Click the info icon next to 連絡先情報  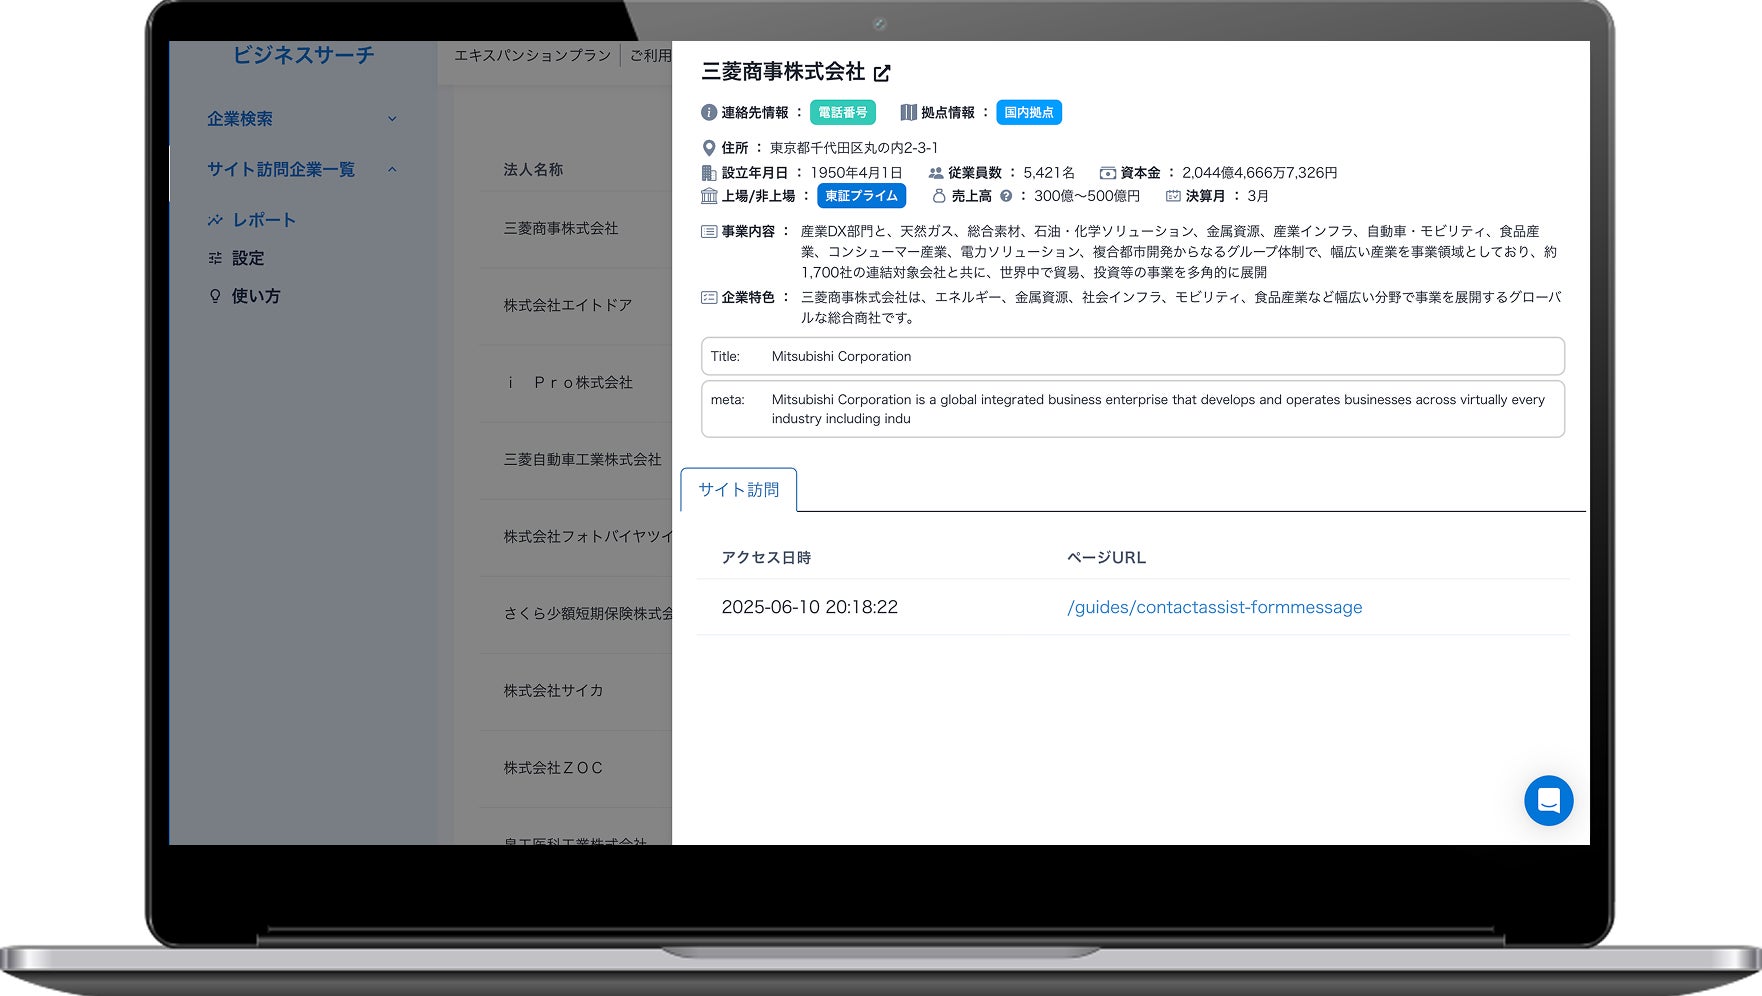(x=709, y=113)
